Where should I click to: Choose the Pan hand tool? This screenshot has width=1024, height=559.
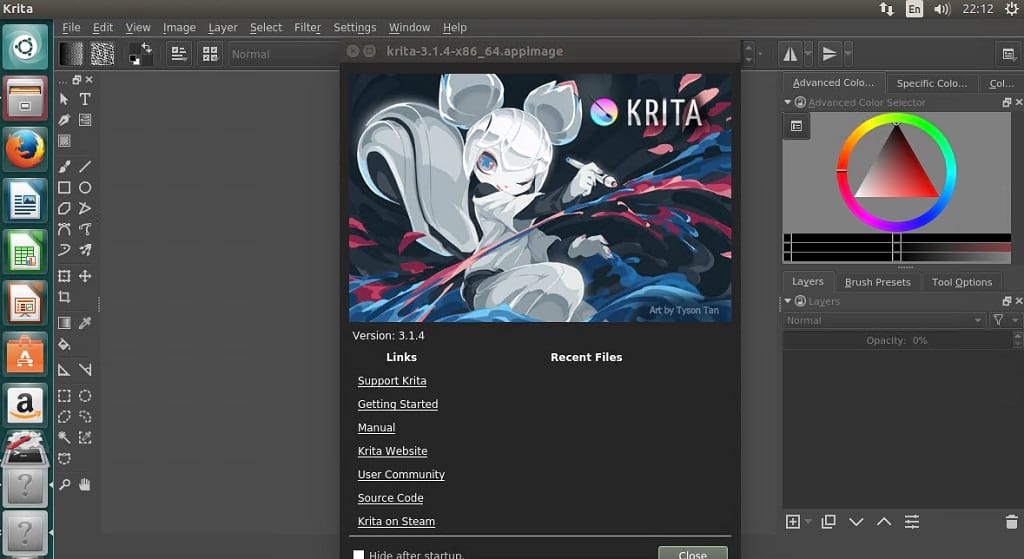pyautogui.click(x=85, y=484)
